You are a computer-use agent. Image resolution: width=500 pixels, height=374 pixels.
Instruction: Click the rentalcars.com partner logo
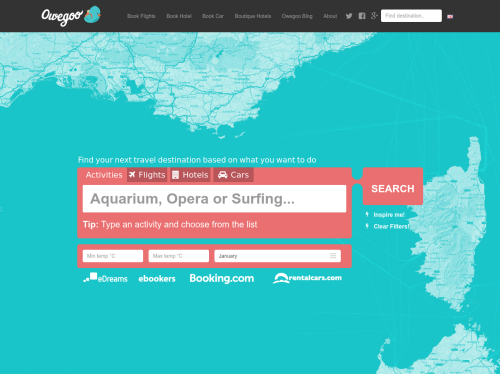pos(307,278)
